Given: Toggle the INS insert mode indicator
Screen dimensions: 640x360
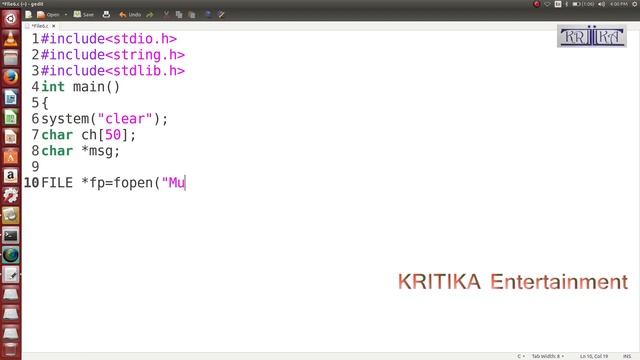Looking at the screenshot, I should (627, 356).
